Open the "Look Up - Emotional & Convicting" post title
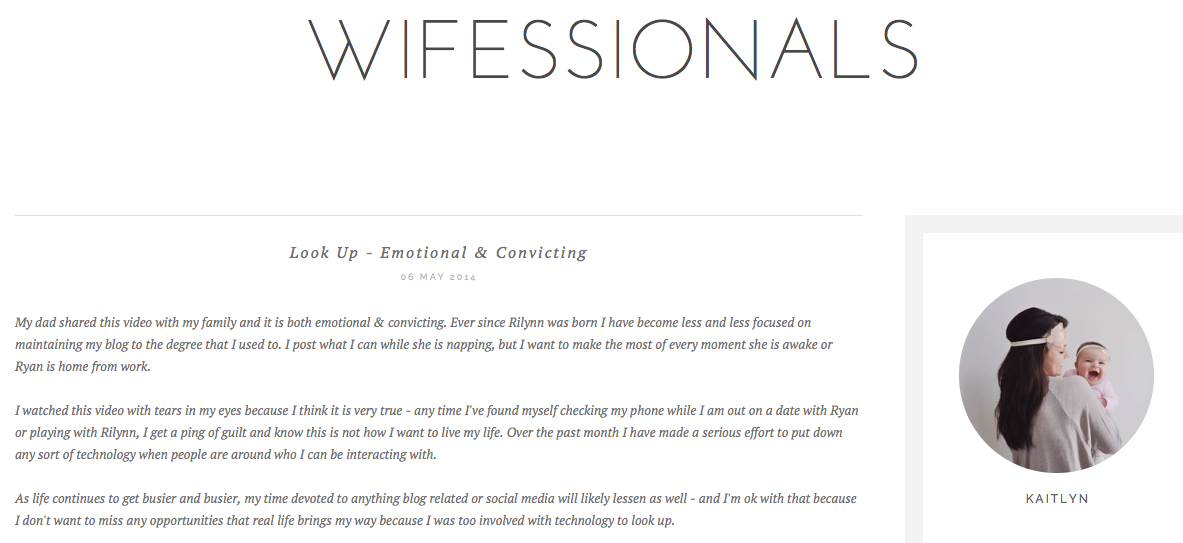The image size is (1183, 543). [438, 253]
